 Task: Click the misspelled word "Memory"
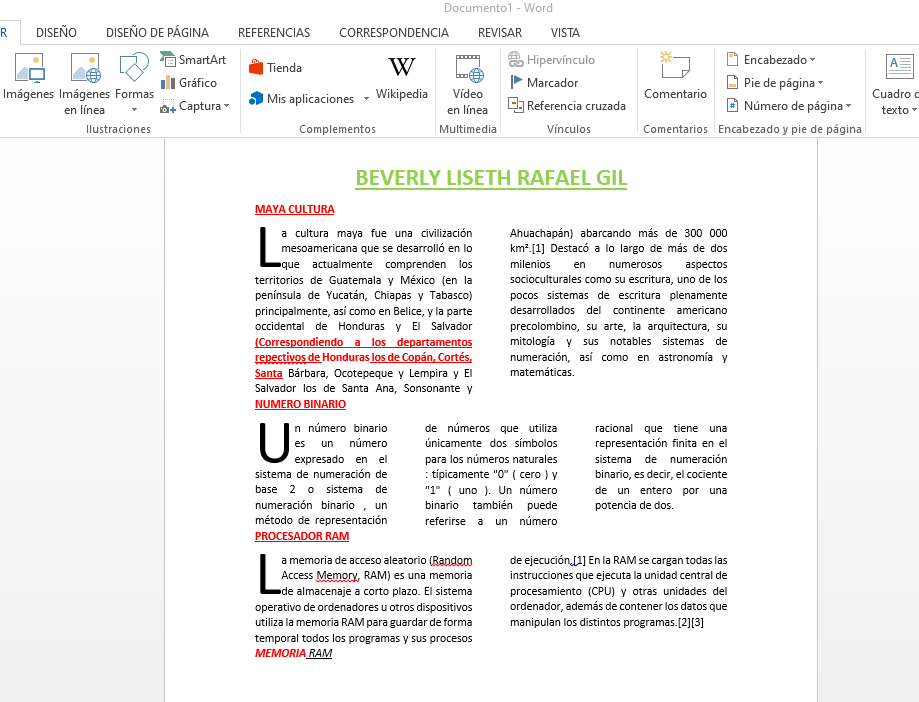tap(337, 575)
